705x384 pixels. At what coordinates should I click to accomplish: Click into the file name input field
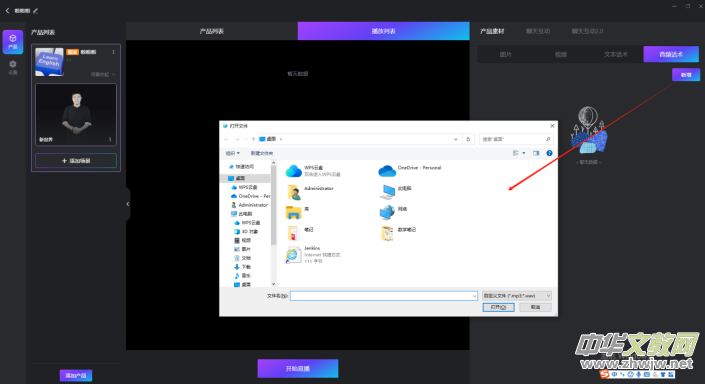[384, 296]
